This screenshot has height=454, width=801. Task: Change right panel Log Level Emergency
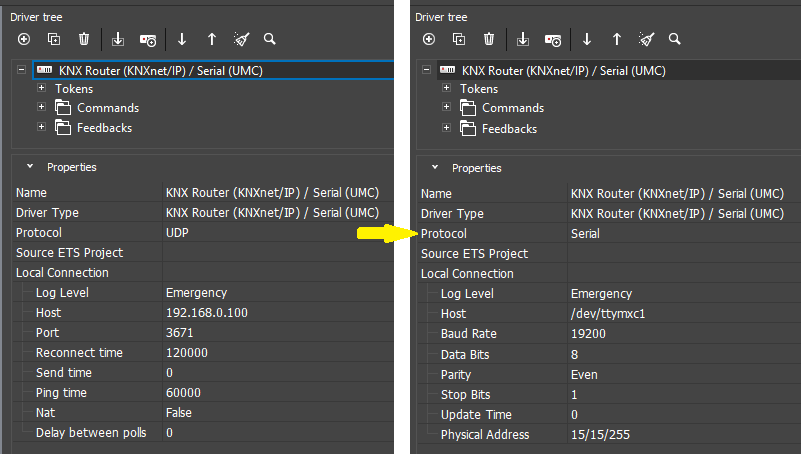(x=684, y=293)
